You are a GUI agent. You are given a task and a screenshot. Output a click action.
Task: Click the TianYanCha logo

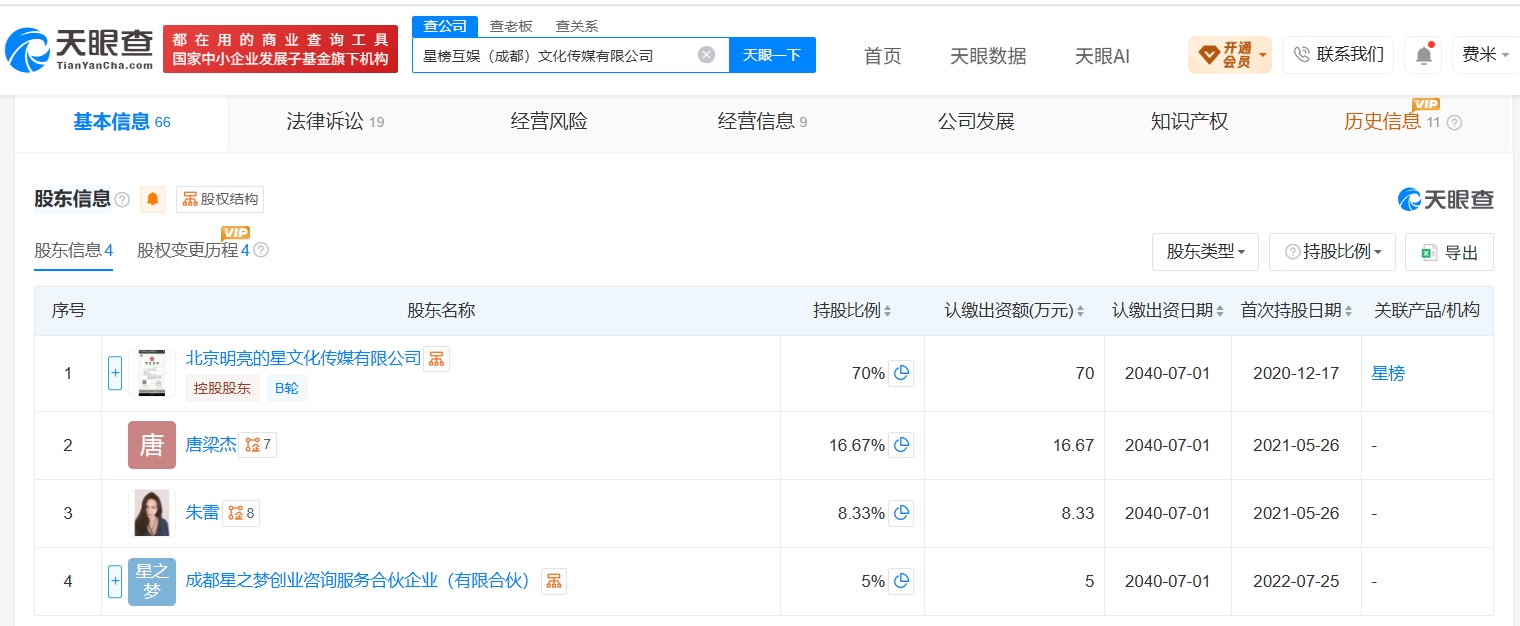[x=79, y=49]
